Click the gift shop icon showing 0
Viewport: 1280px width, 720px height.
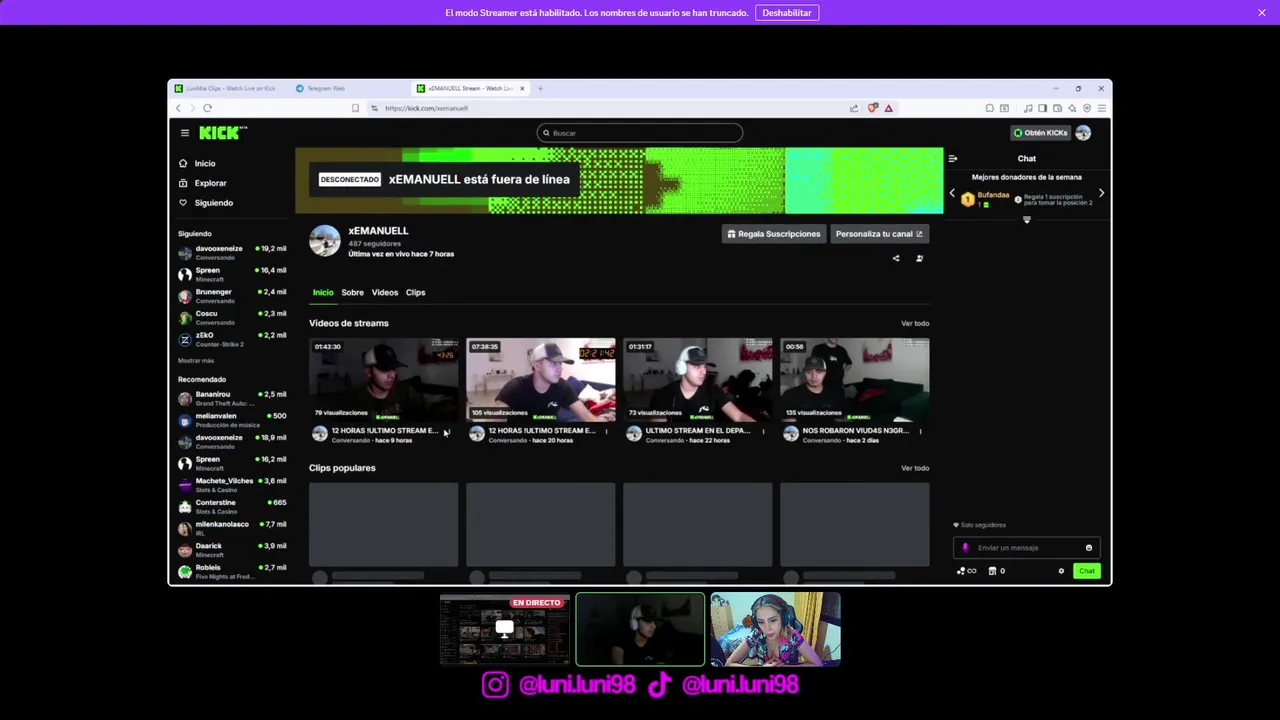996,571
